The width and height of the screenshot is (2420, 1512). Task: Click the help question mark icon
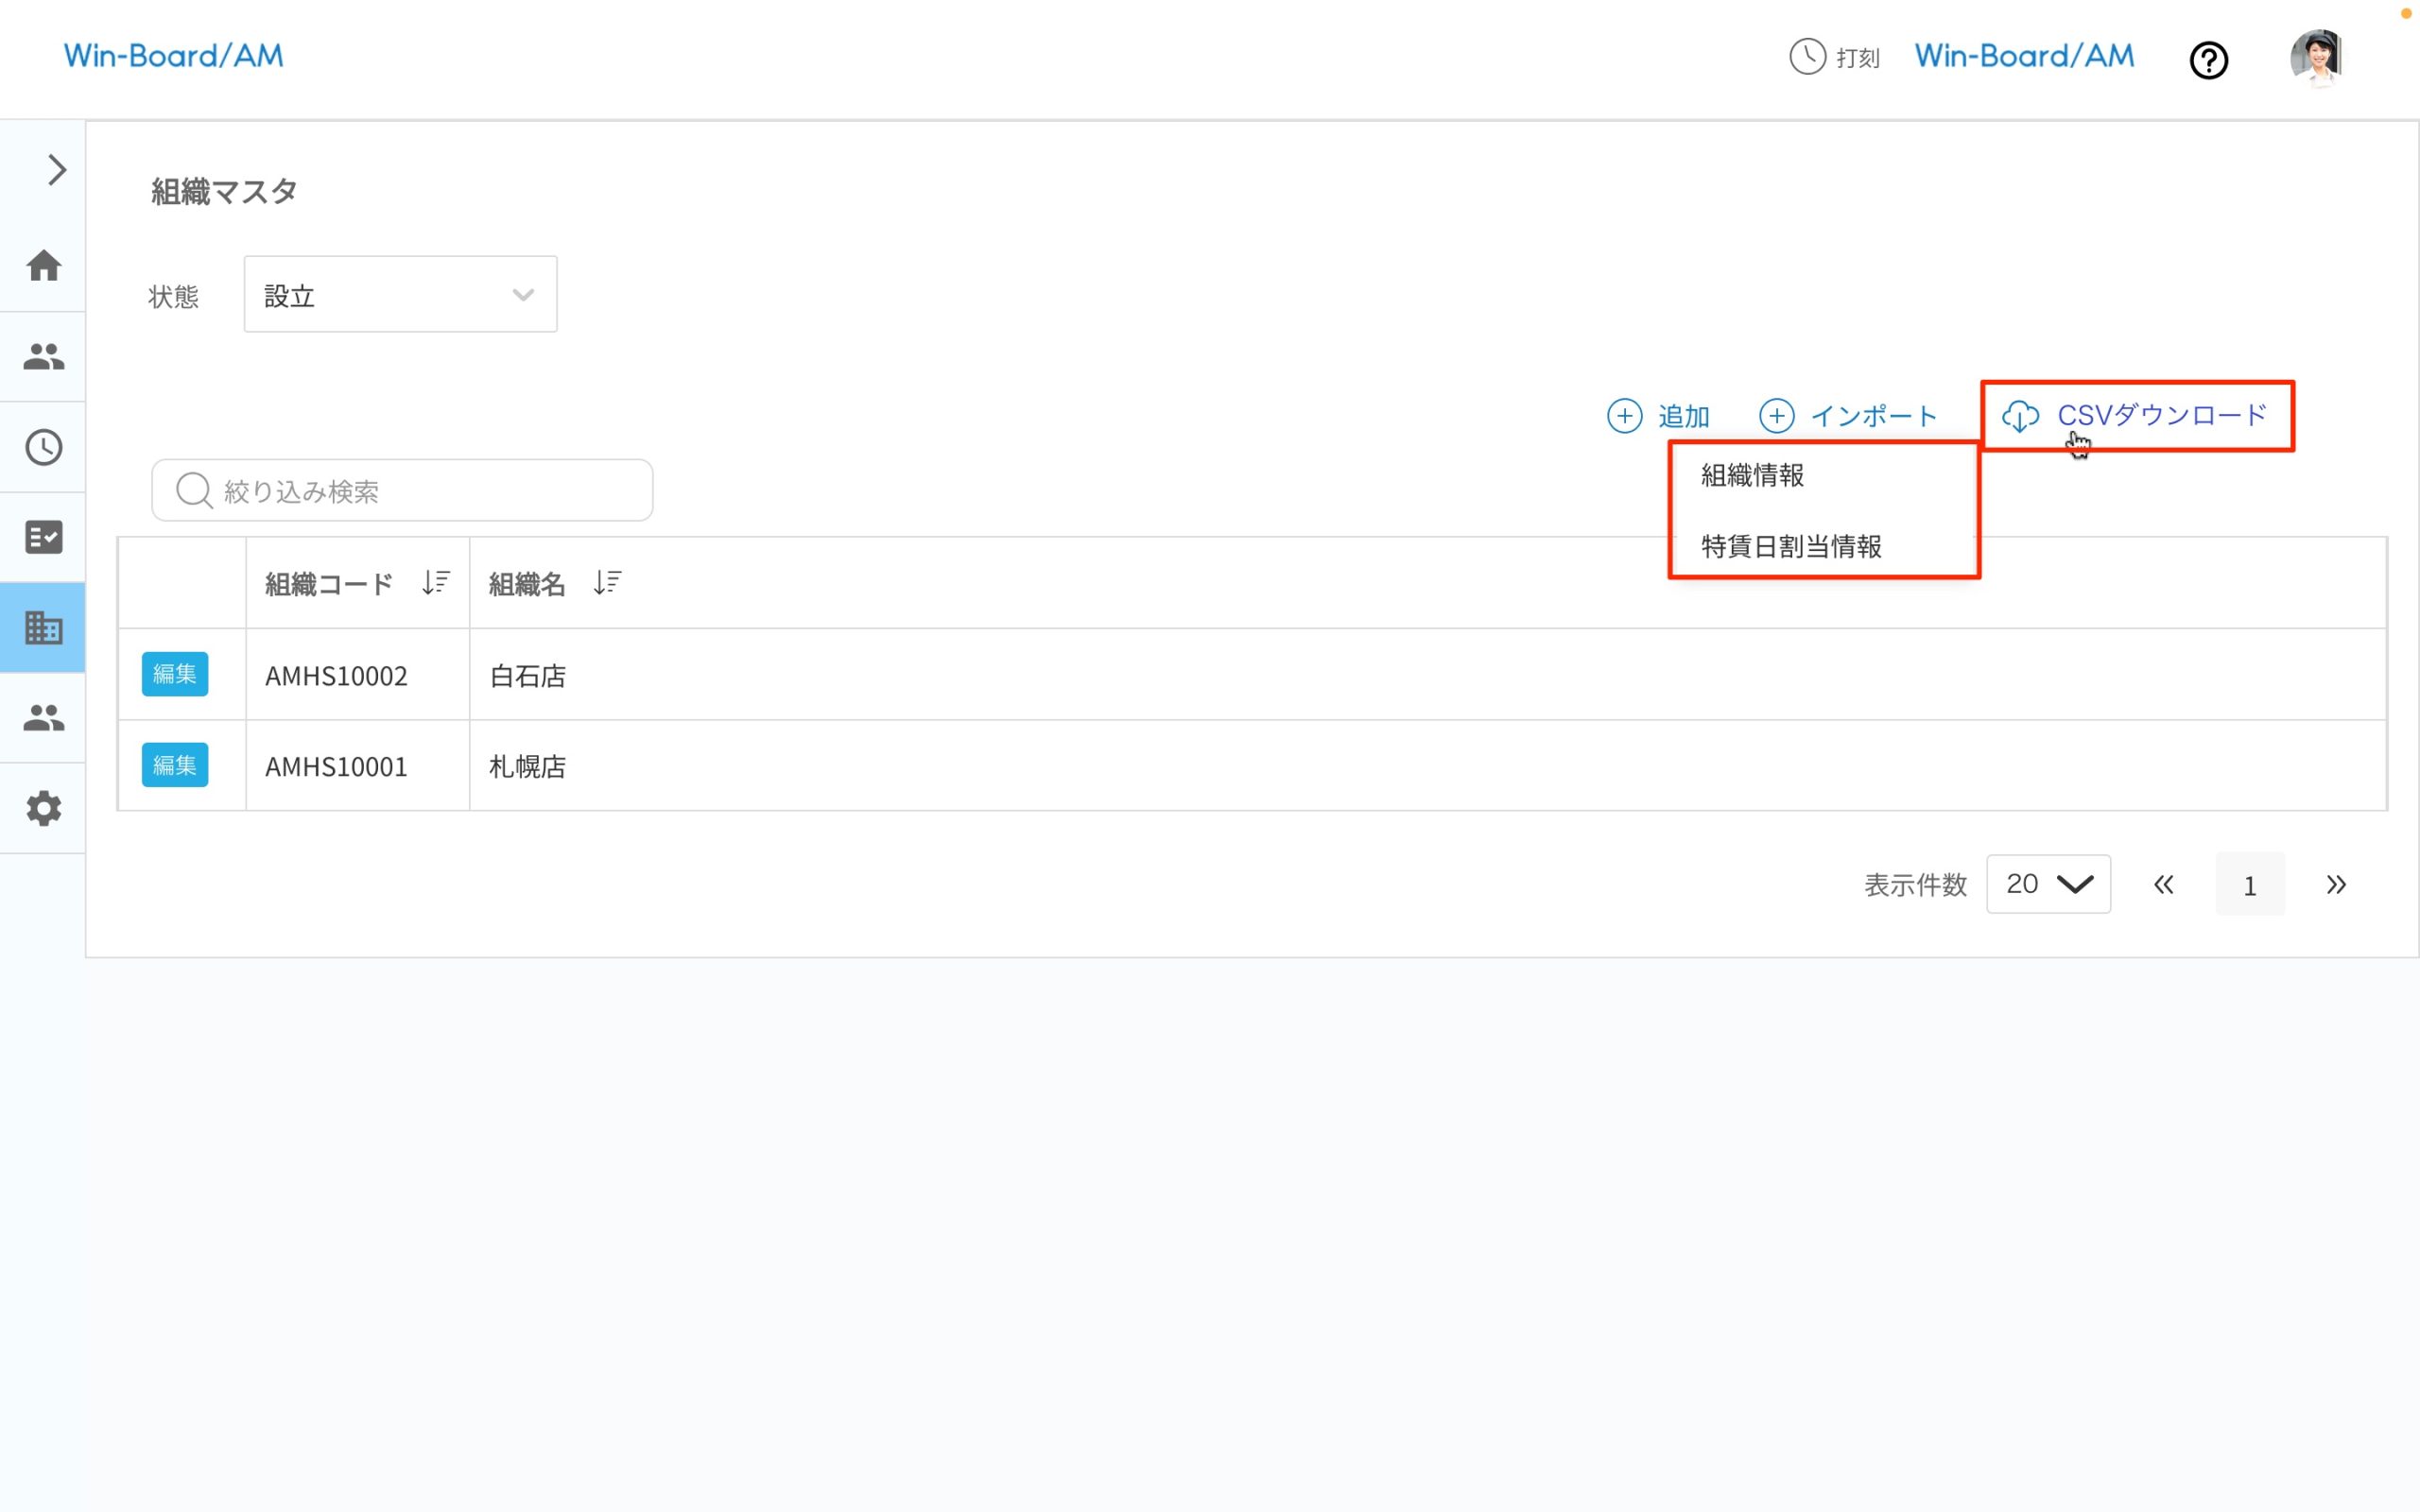click(2209, 60)
